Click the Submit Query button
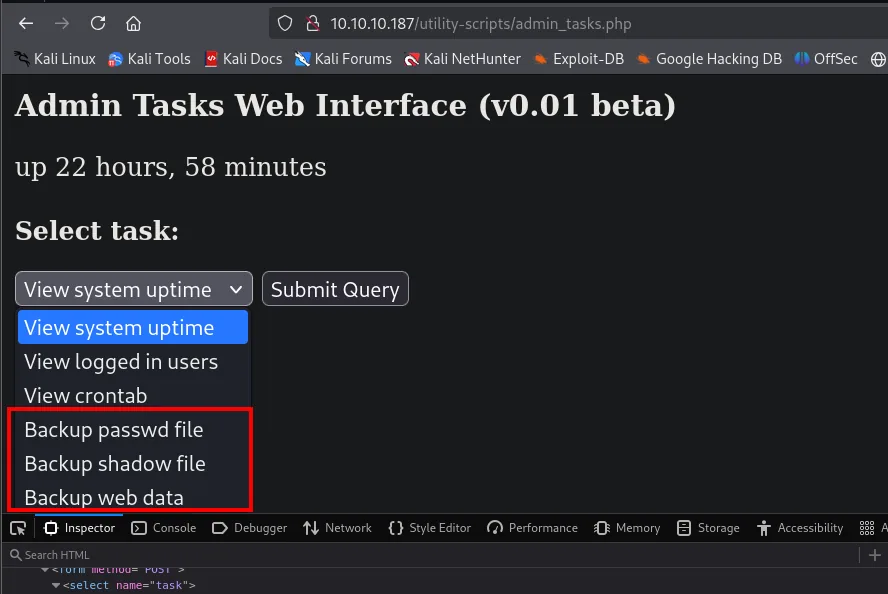This screenshot has height=594, width=888. [335, 289]
